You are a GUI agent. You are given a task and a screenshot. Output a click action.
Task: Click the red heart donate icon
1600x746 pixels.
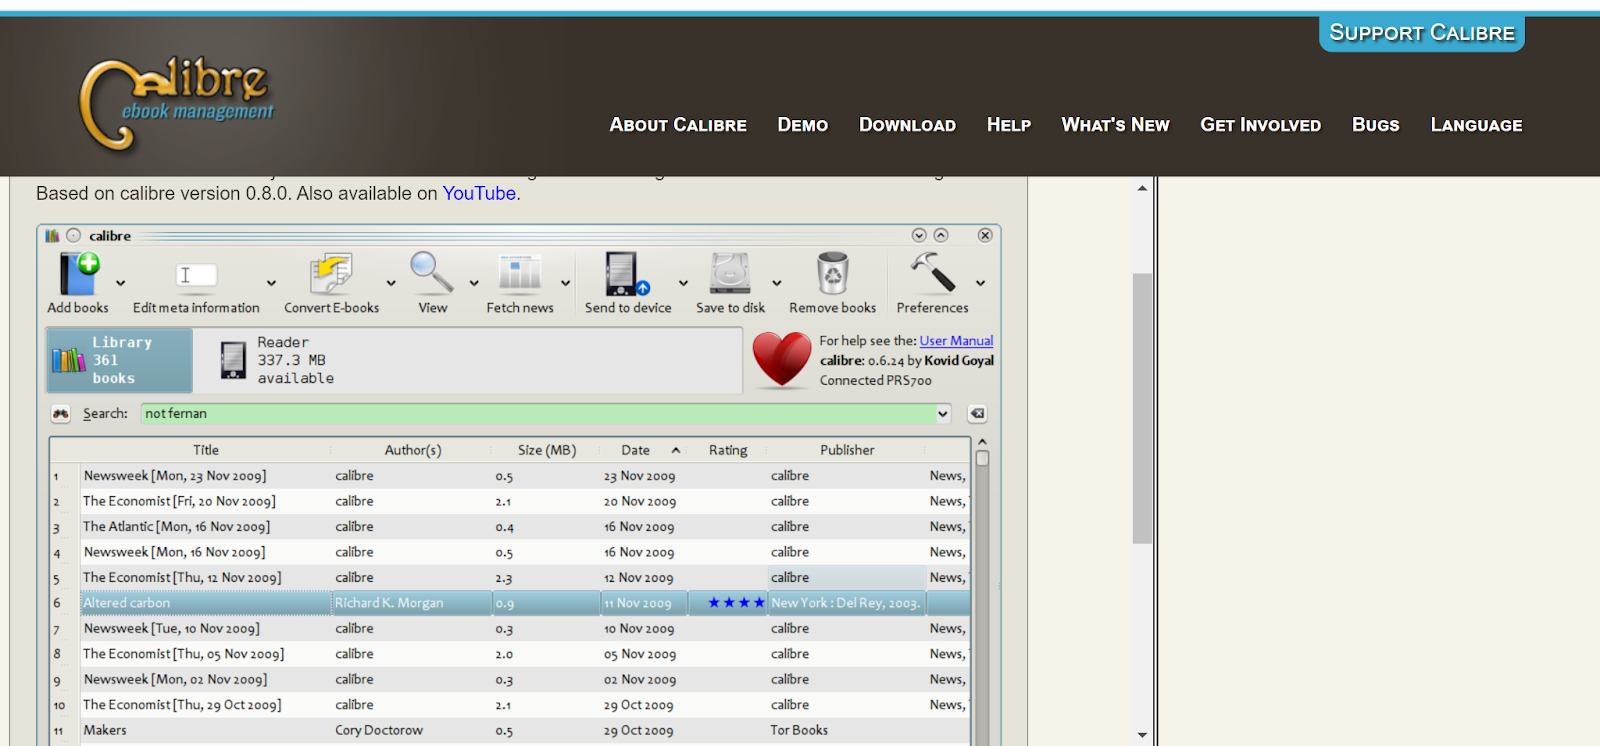pyautogui.click(x=782, y=360)
